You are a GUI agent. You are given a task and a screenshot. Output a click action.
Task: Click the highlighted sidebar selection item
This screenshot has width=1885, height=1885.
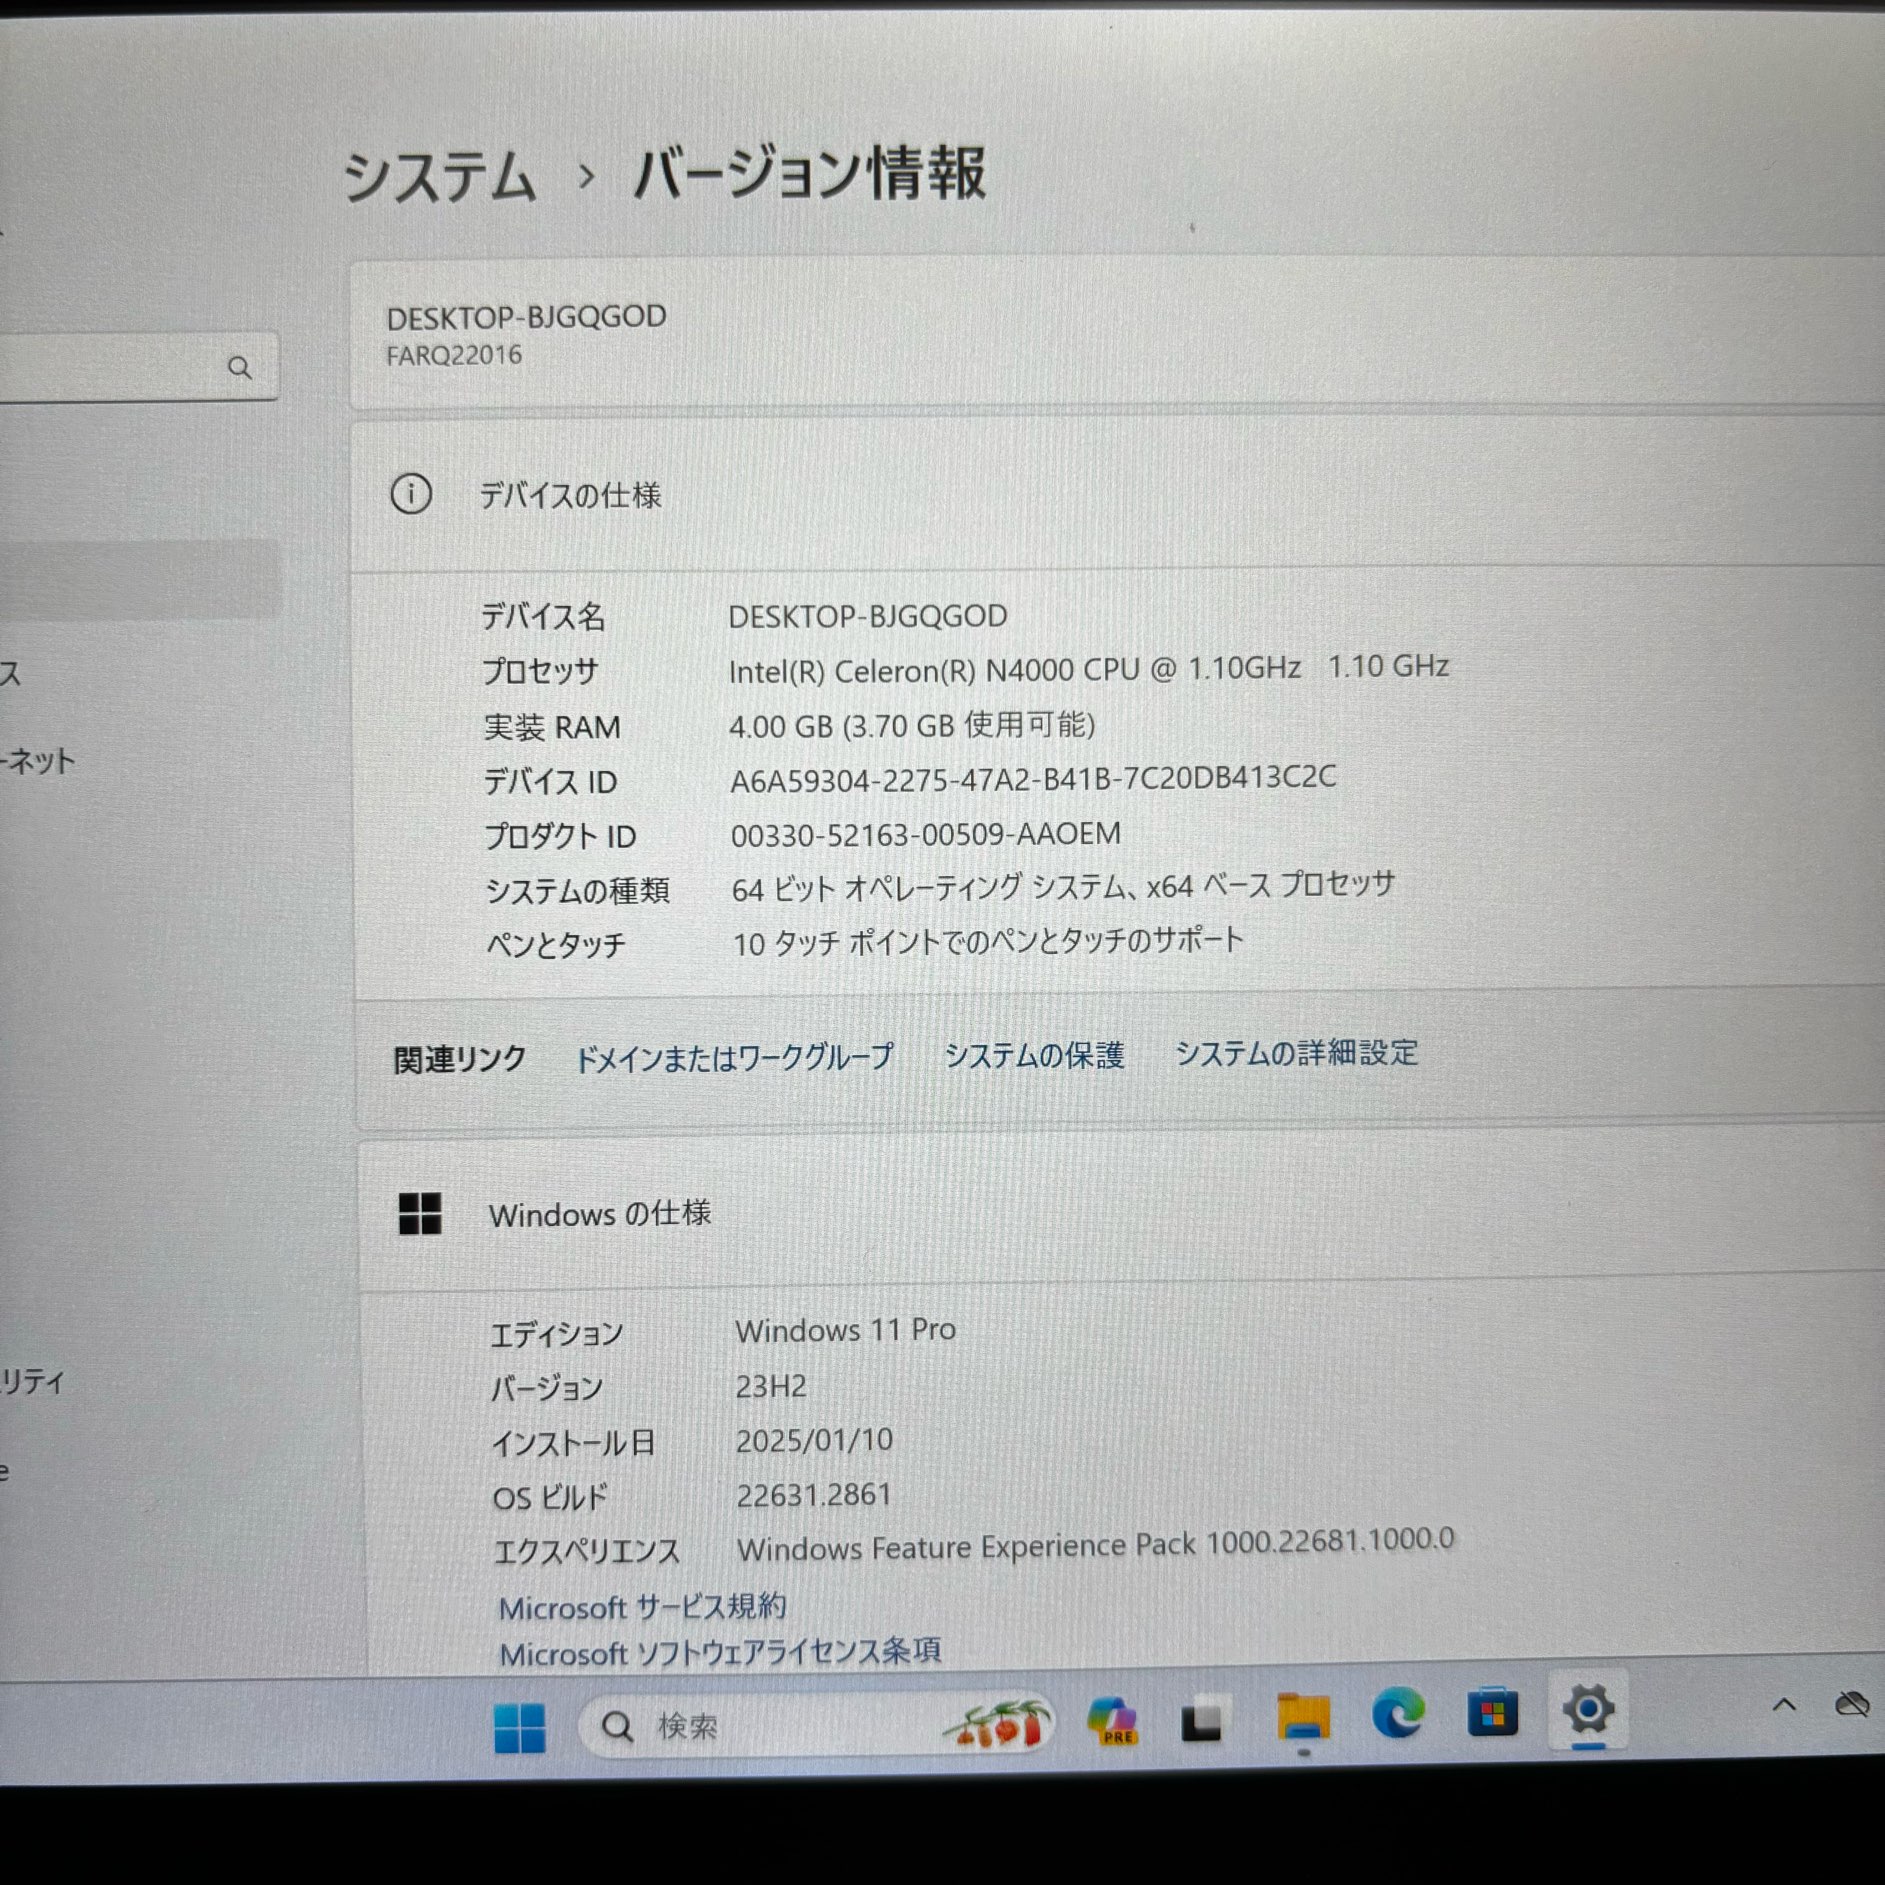140,579
